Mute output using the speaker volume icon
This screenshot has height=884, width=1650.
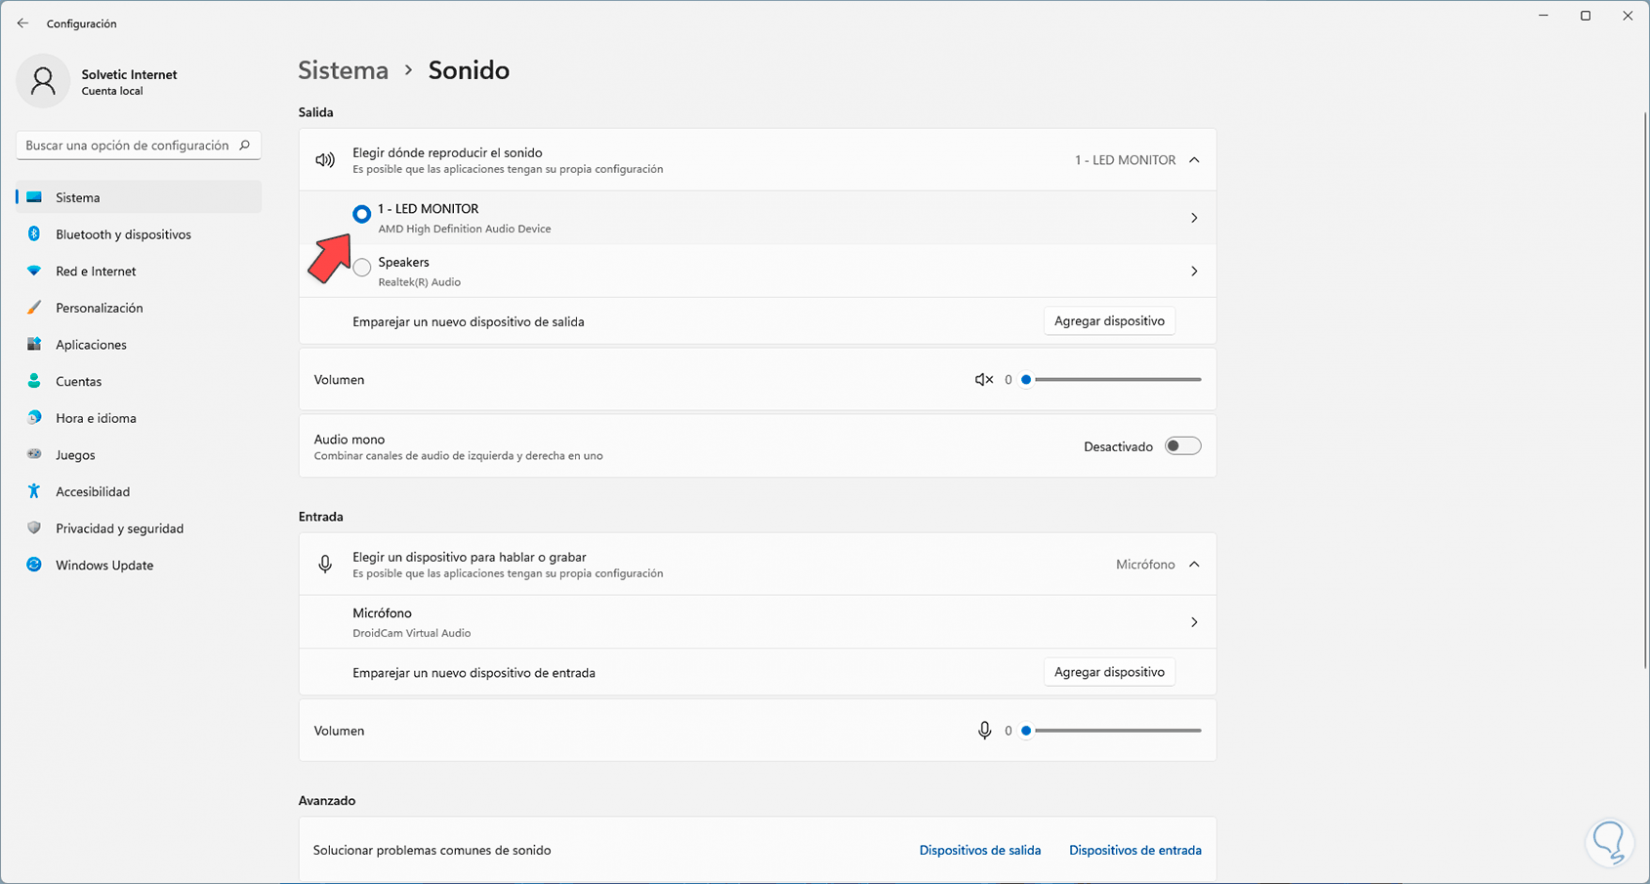pos(984,380)
